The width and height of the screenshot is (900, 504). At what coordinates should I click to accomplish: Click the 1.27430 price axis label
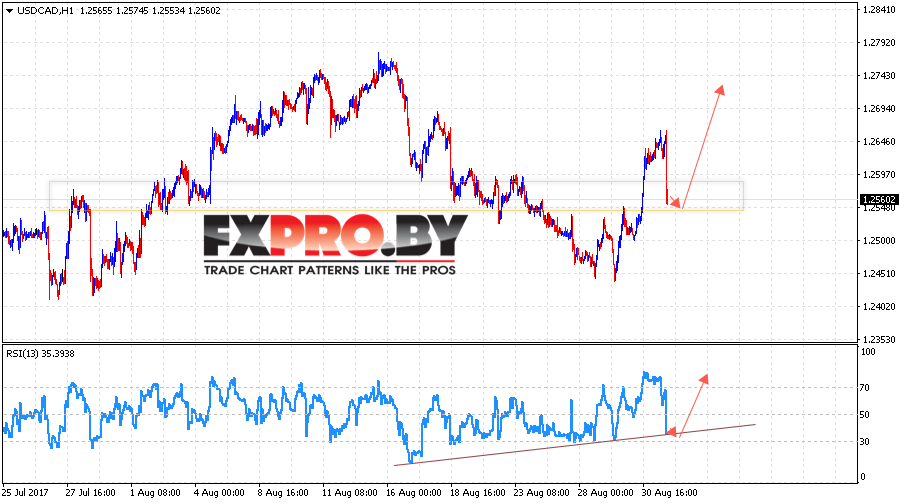[879, 76]
